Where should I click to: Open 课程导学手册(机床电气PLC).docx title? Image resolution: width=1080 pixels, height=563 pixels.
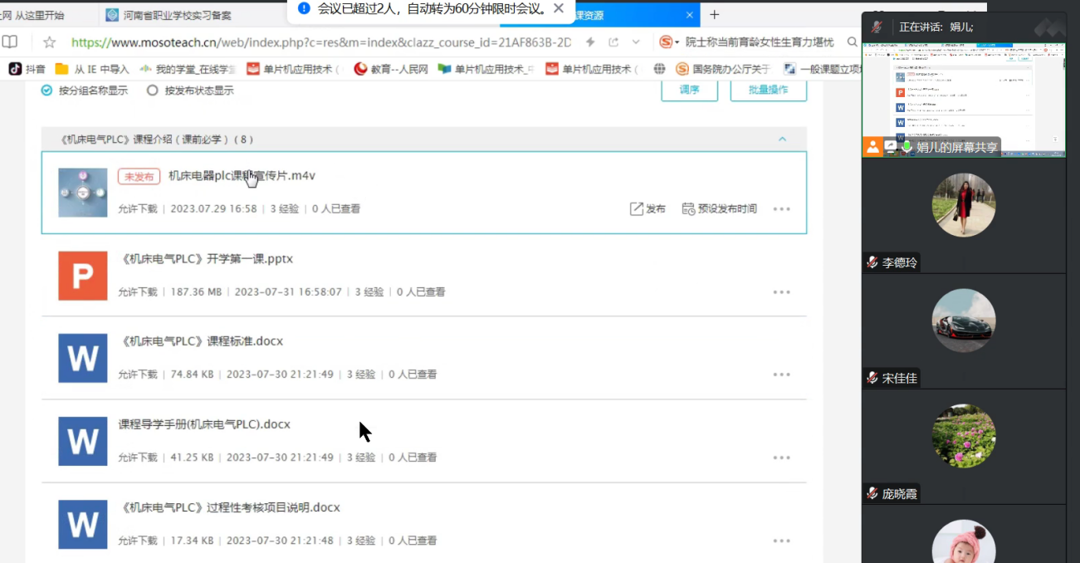pyautogui.click(x=205, y=424)
